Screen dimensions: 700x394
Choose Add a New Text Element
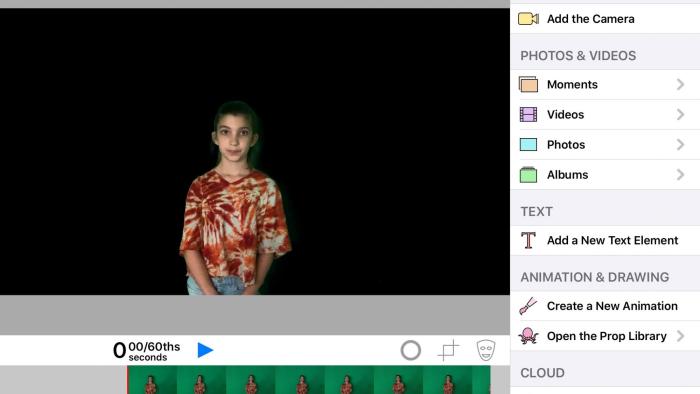(605, 240)
